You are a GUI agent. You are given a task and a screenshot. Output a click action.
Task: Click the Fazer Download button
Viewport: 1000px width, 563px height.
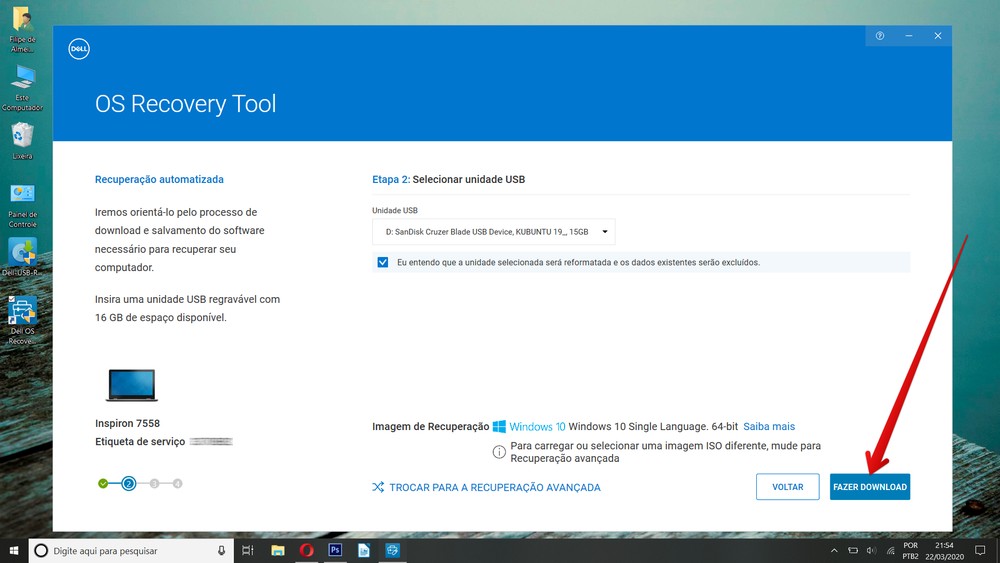[x=870, y=487]
